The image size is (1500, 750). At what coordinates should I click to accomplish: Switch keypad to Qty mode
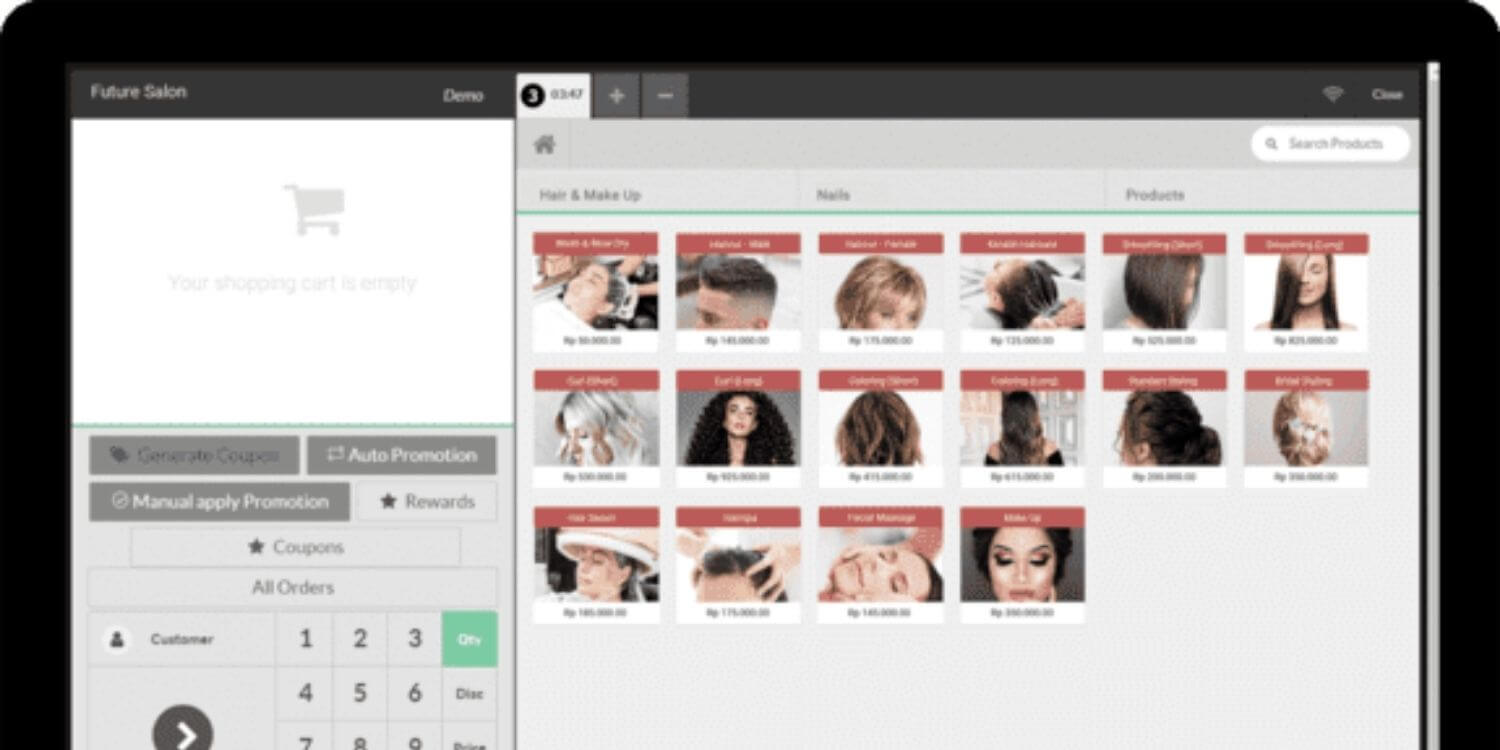point(469,639)
